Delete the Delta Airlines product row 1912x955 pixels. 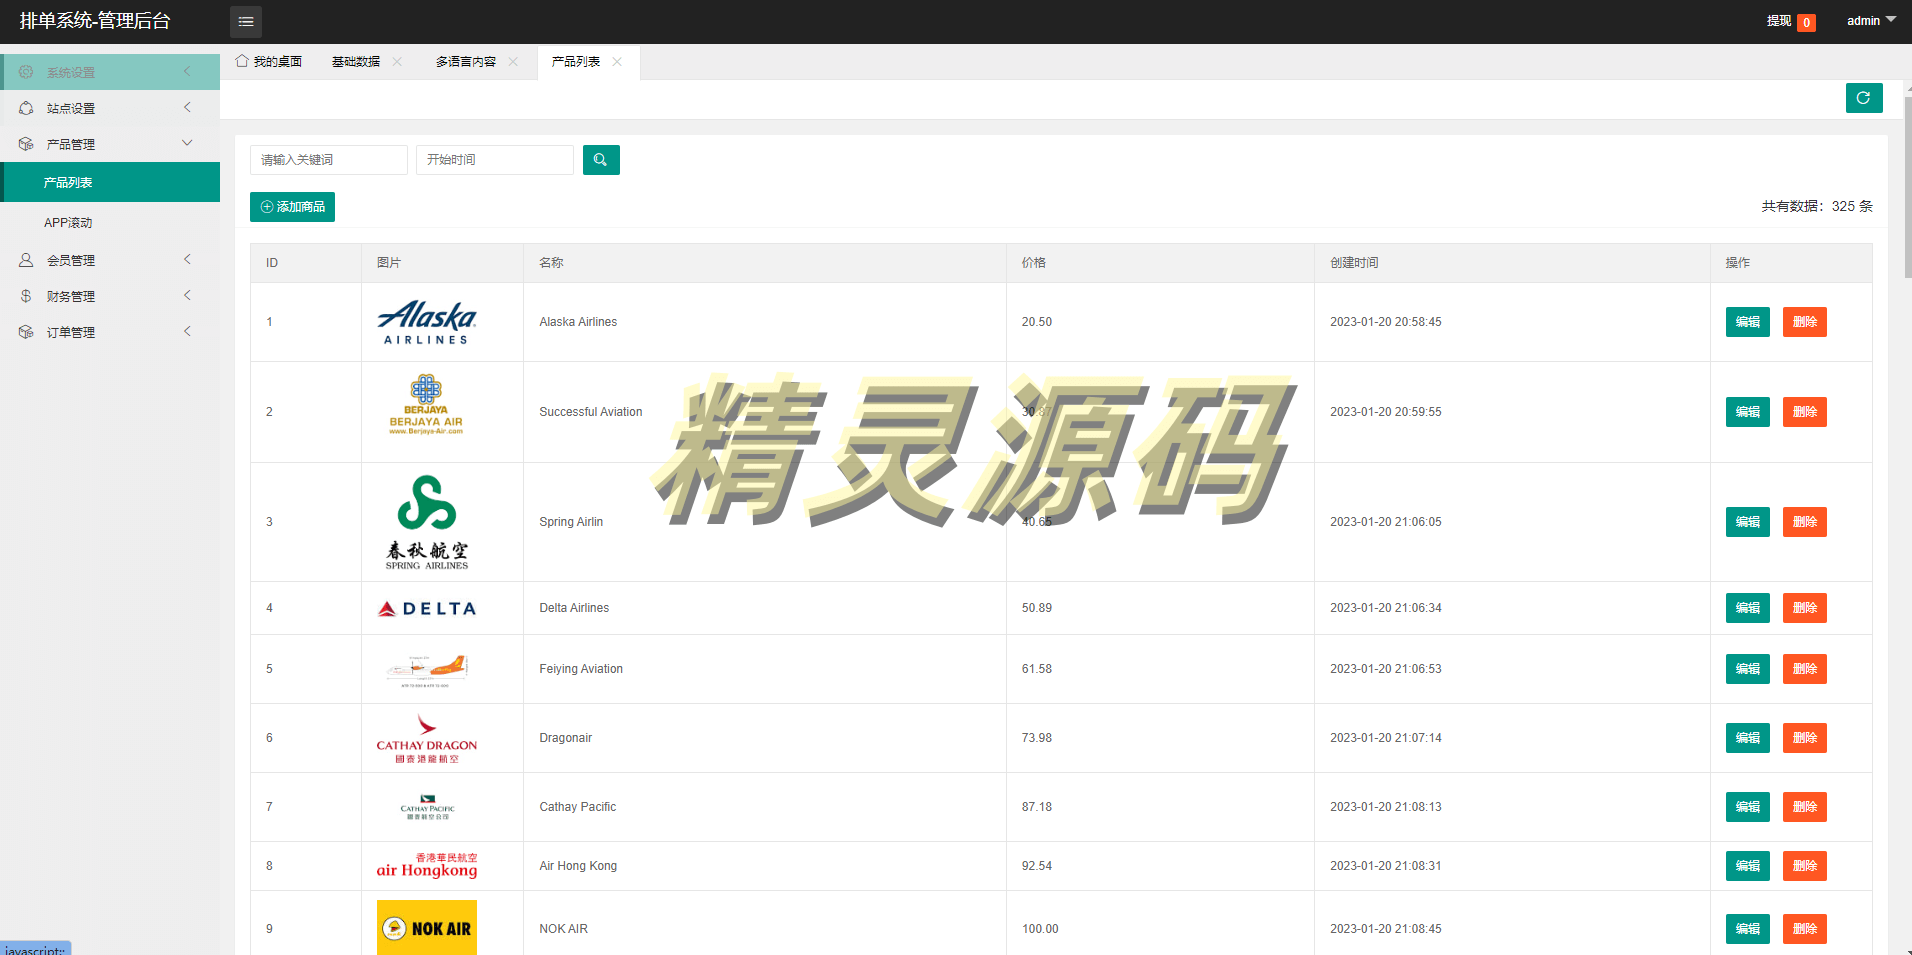pyautogui.click(x=1804, y=608)
